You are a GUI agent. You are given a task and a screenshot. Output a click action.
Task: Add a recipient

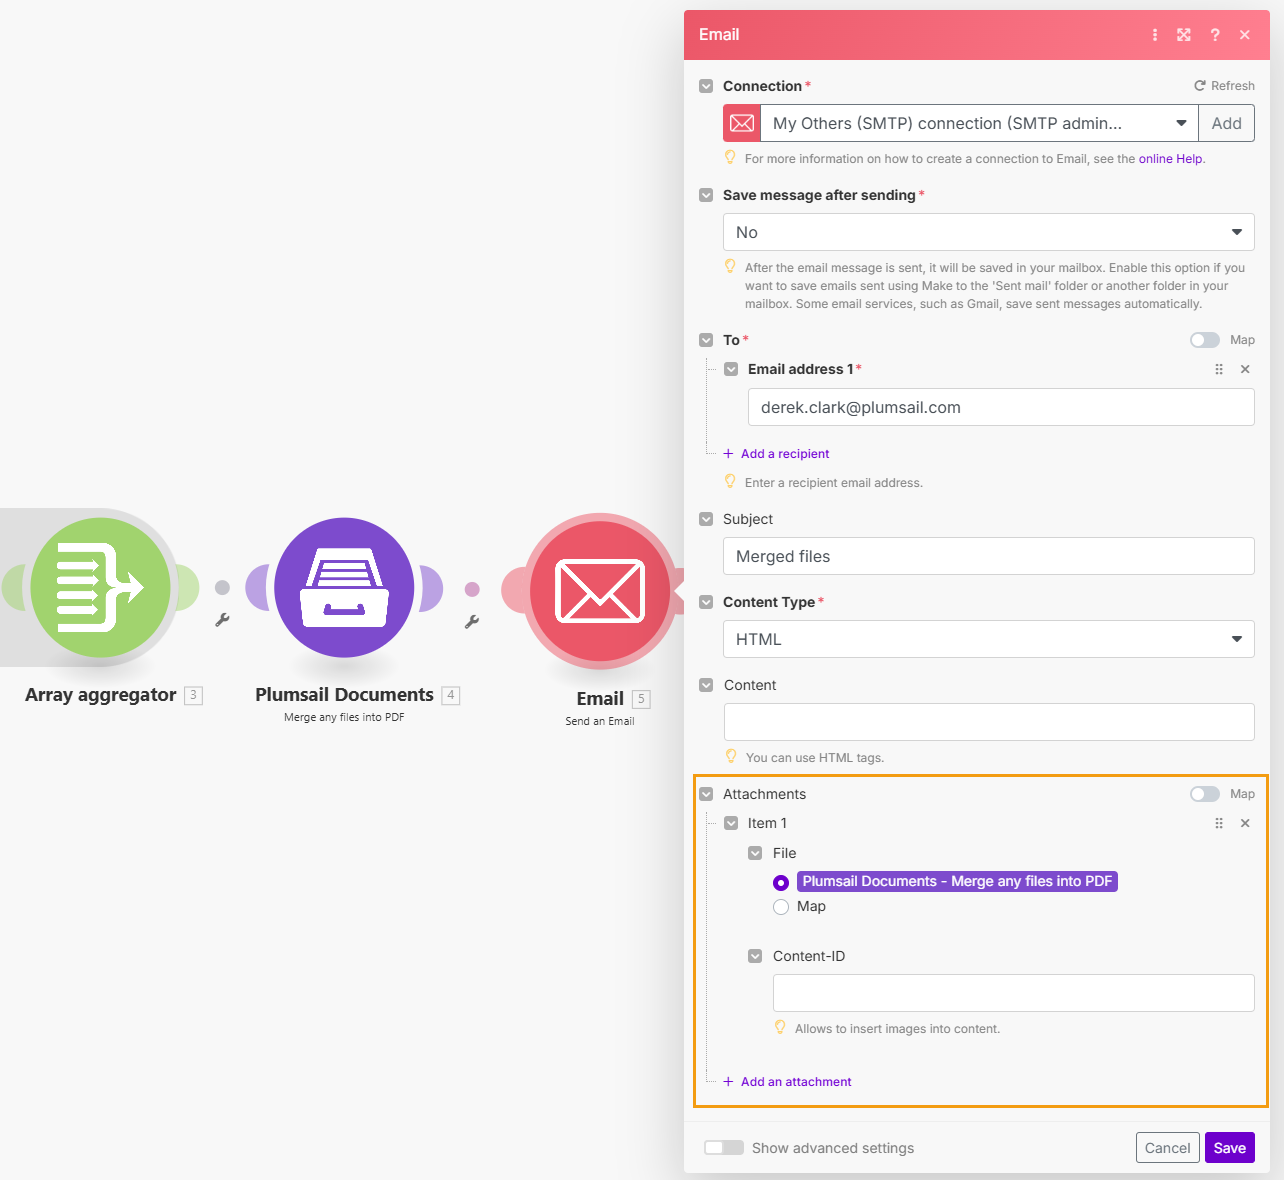tap(776, 454)
